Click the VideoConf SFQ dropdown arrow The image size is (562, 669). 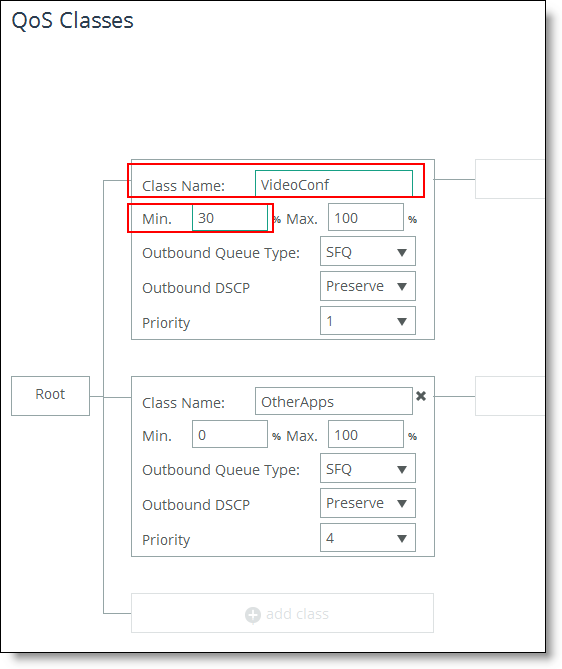402,253
